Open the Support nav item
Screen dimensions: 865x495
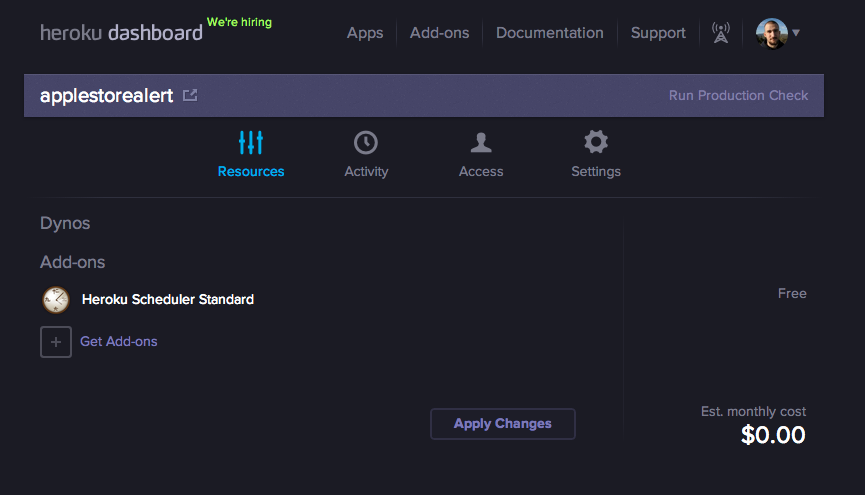[x=658, y=33]
